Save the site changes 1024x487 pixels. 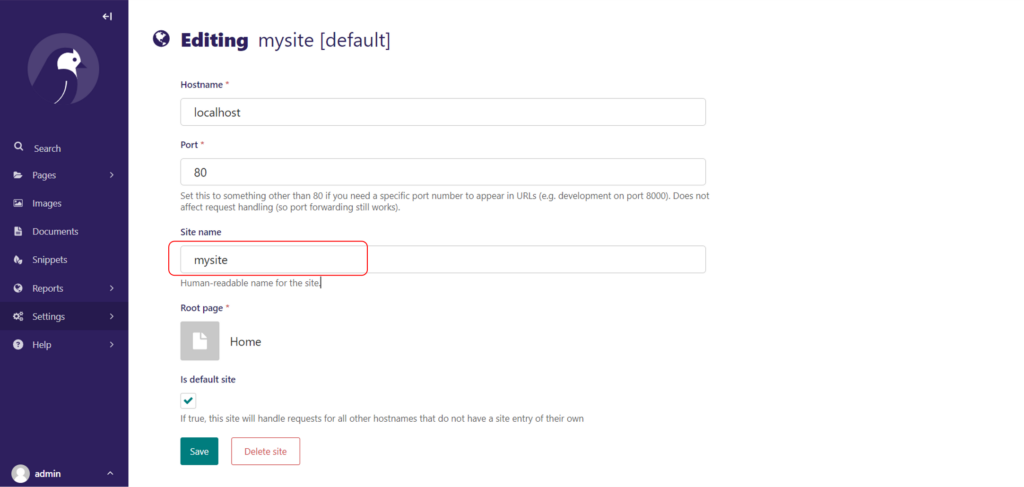(199, 451)
